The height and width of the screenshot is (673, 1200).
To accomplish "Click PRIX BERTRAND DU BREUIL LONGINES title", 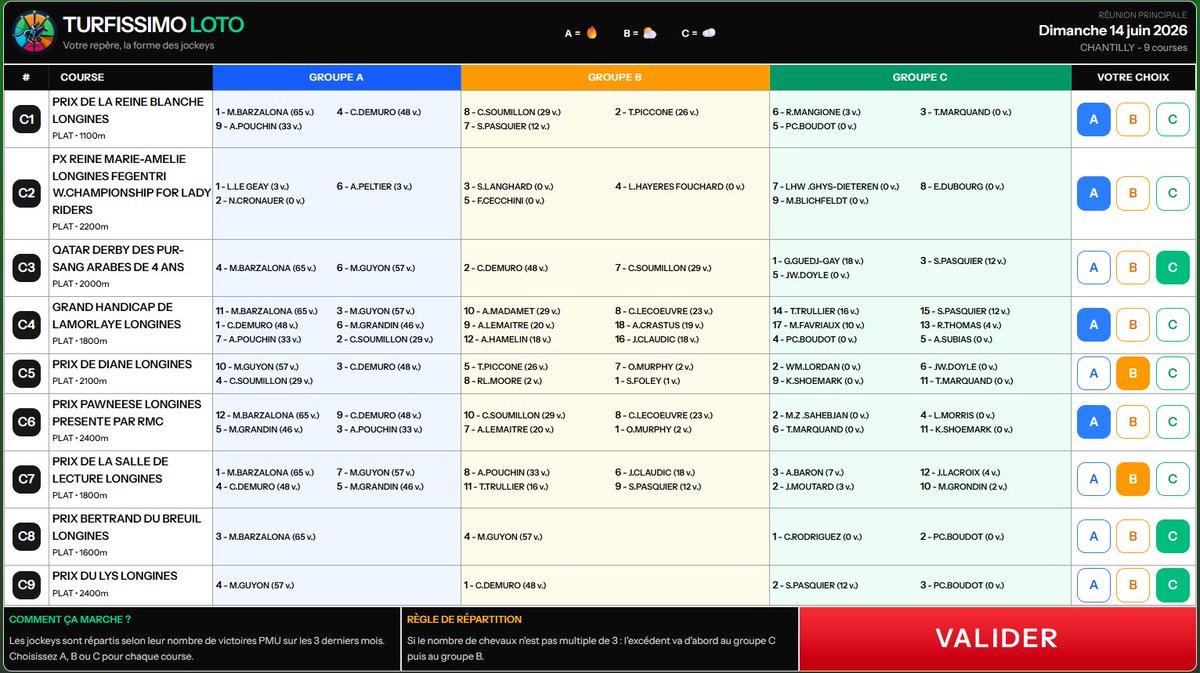I will point(127,527).
